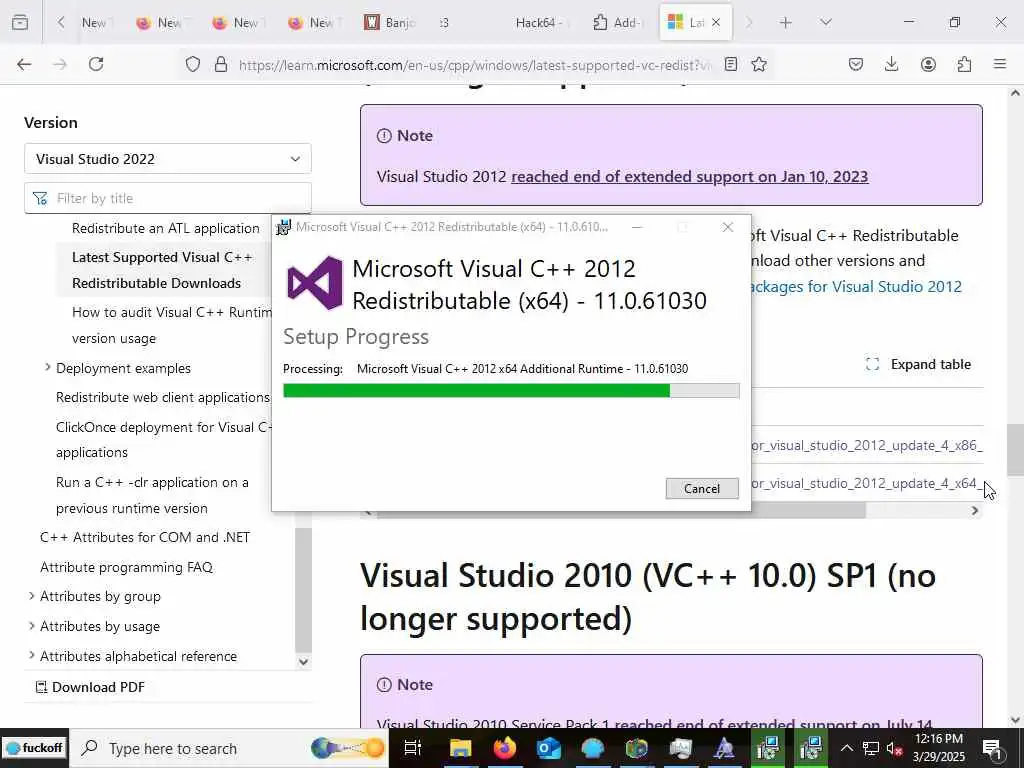Click the taskbar clock showing 12:16 PM

(939, 748)
